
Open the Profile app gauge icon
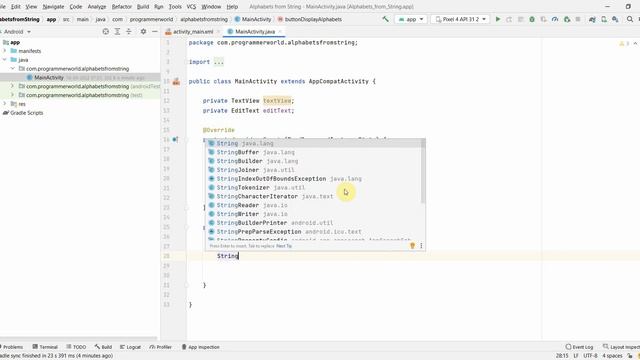555,19
